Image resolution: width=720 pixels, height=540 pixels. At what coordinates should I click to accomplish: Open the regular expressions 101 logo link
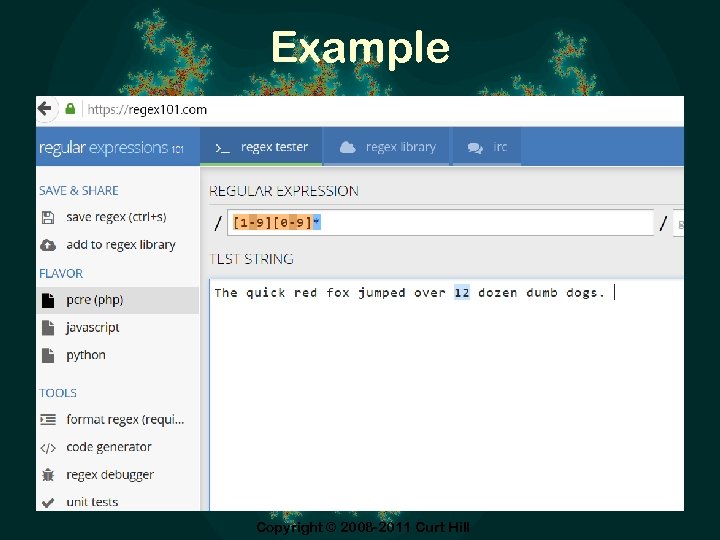111,148
